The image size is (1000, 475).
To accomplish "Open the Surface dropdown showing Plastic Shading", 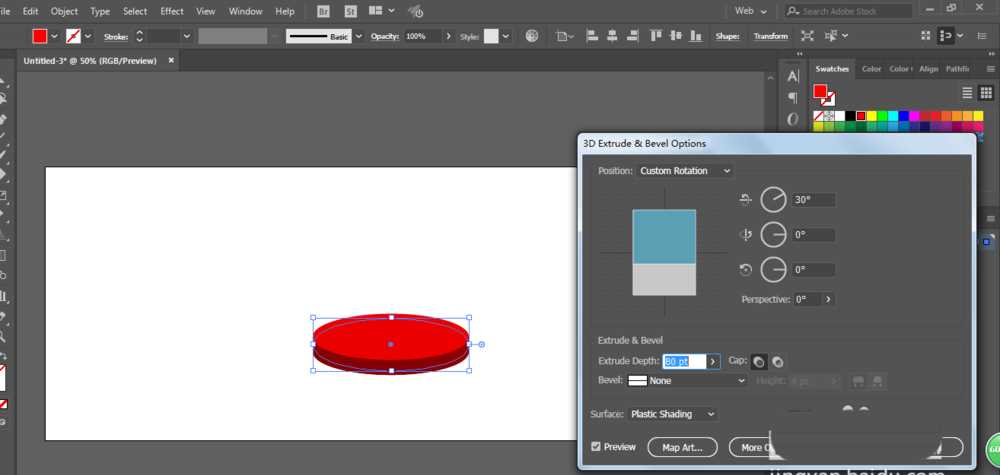I will (673, 414).
